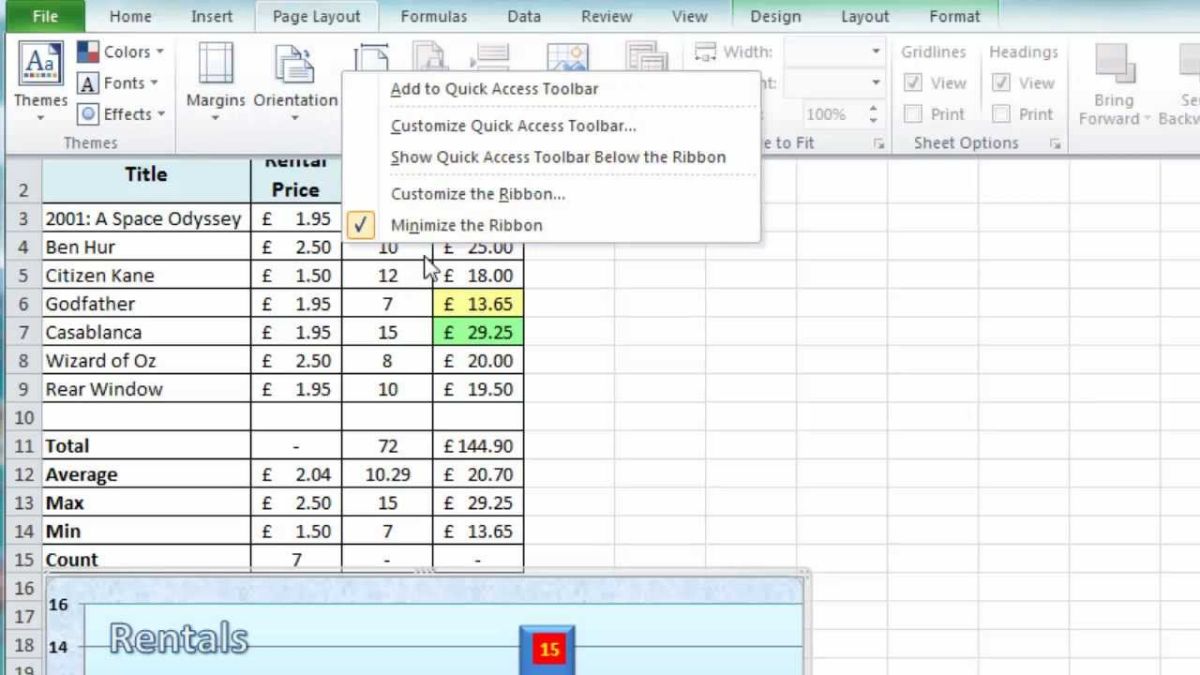Enable Print for Gridlines
Screen dimensions: 1200x675
[913, 113]
